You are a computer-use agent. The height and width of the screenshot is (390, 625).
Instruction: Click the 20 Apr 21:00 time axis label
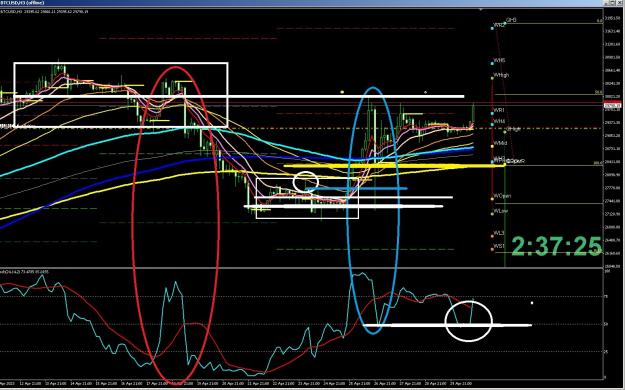point(234,384)
